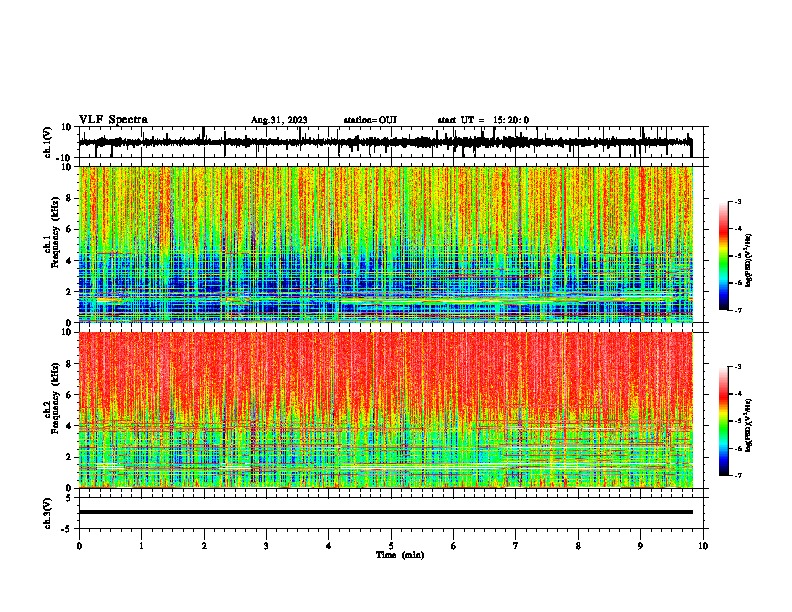Click the ch.2 spectrogram panel
Screen dimensions: 792x612
pyautogui.click(x=386, y=410)
